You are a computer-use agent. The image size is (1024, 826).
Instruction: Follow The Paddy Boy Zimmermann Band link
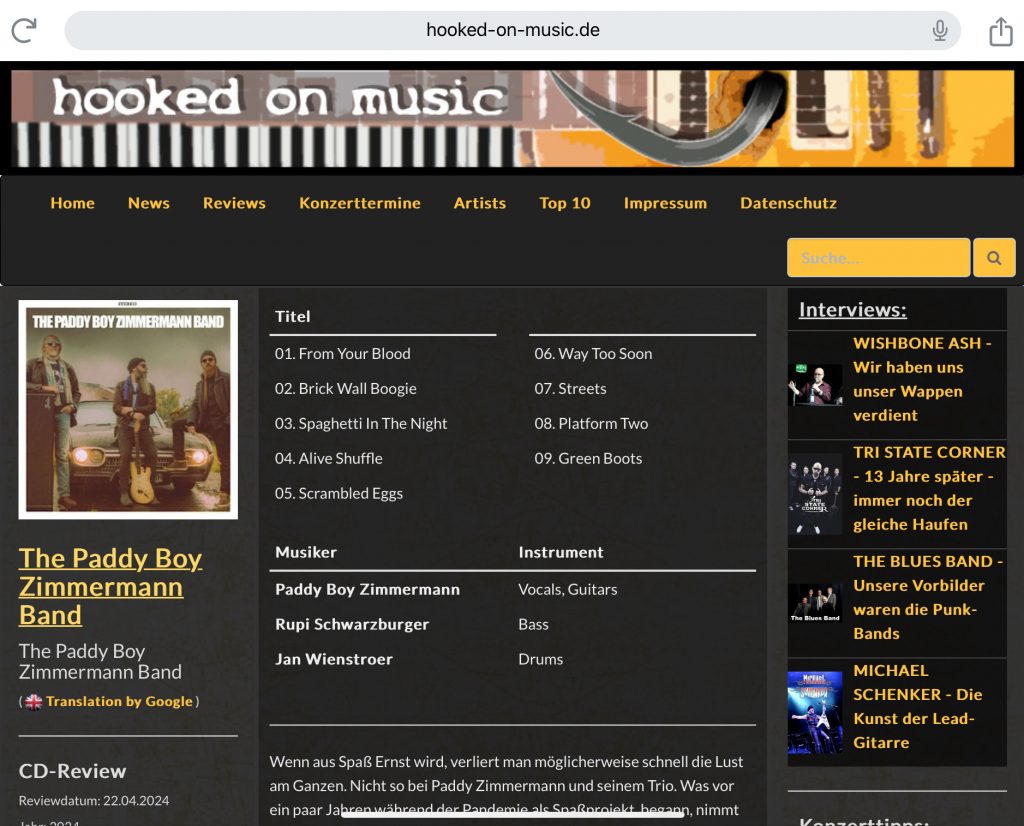point(110,586)
